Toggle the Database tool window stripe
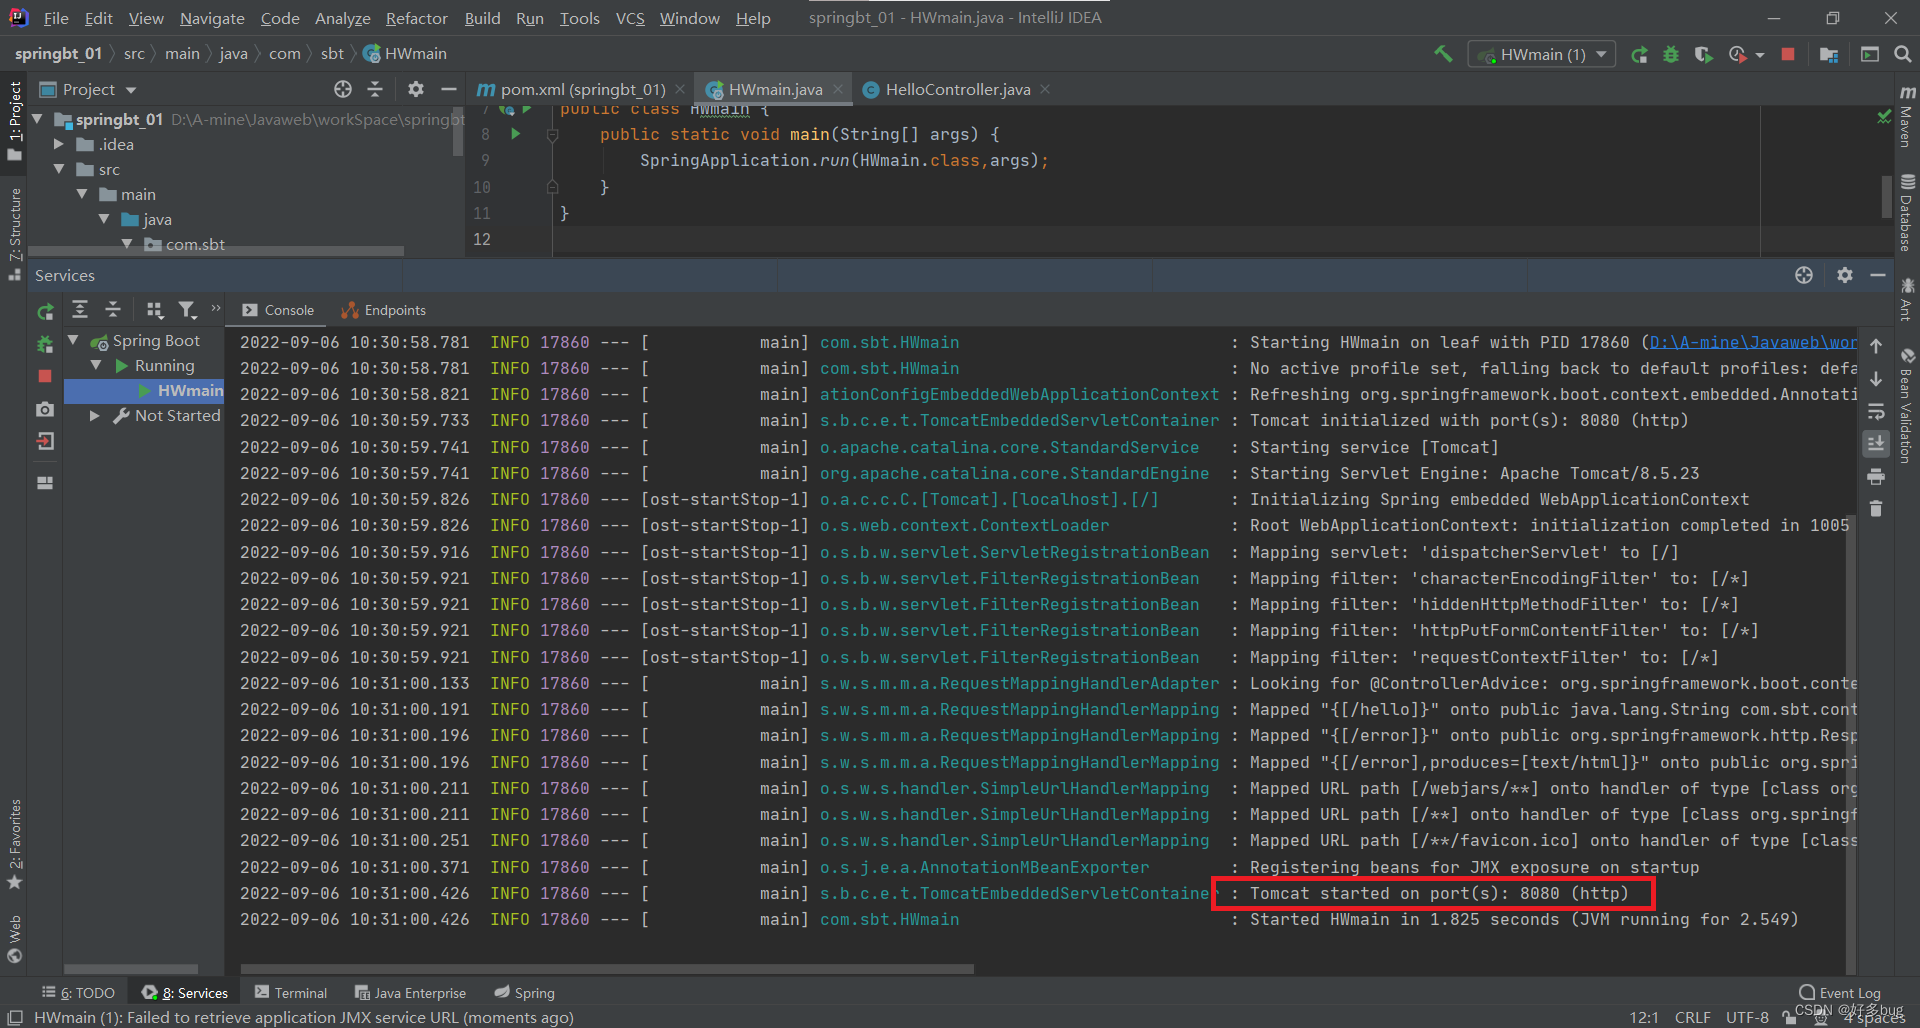Image resolution: width=1920 pixels, height=1028 pixels. pos(1906,212)
